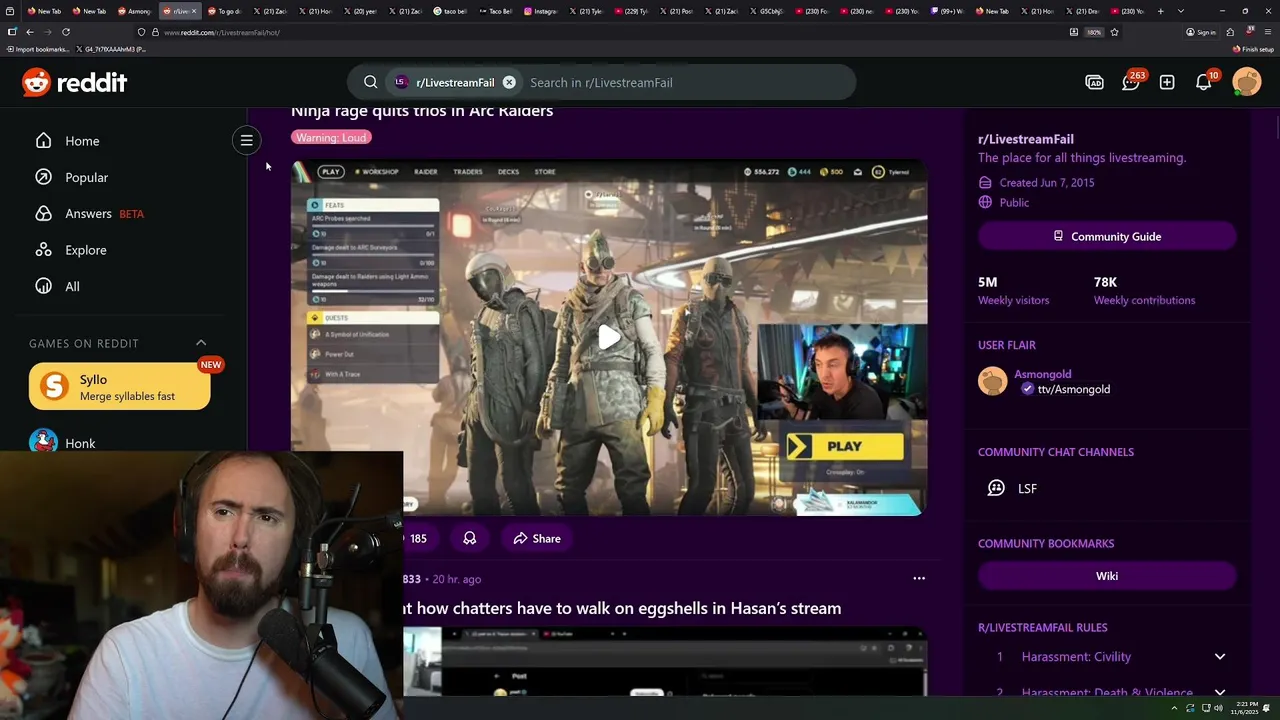The width and height of the screenshot is (1280, 720).
Task: Share the Ninja rage quits post
Action: 537,538
